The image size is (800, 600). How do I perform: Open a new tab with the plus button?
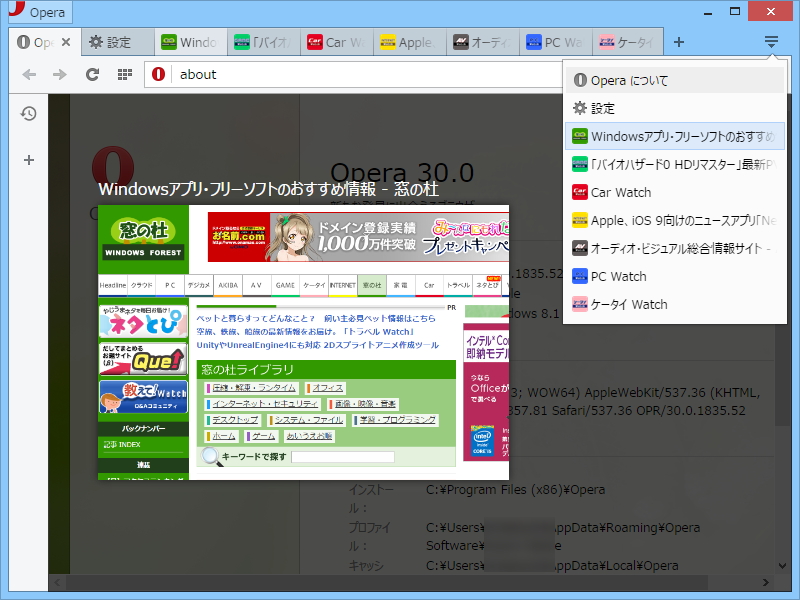click(x=679, y=42)
